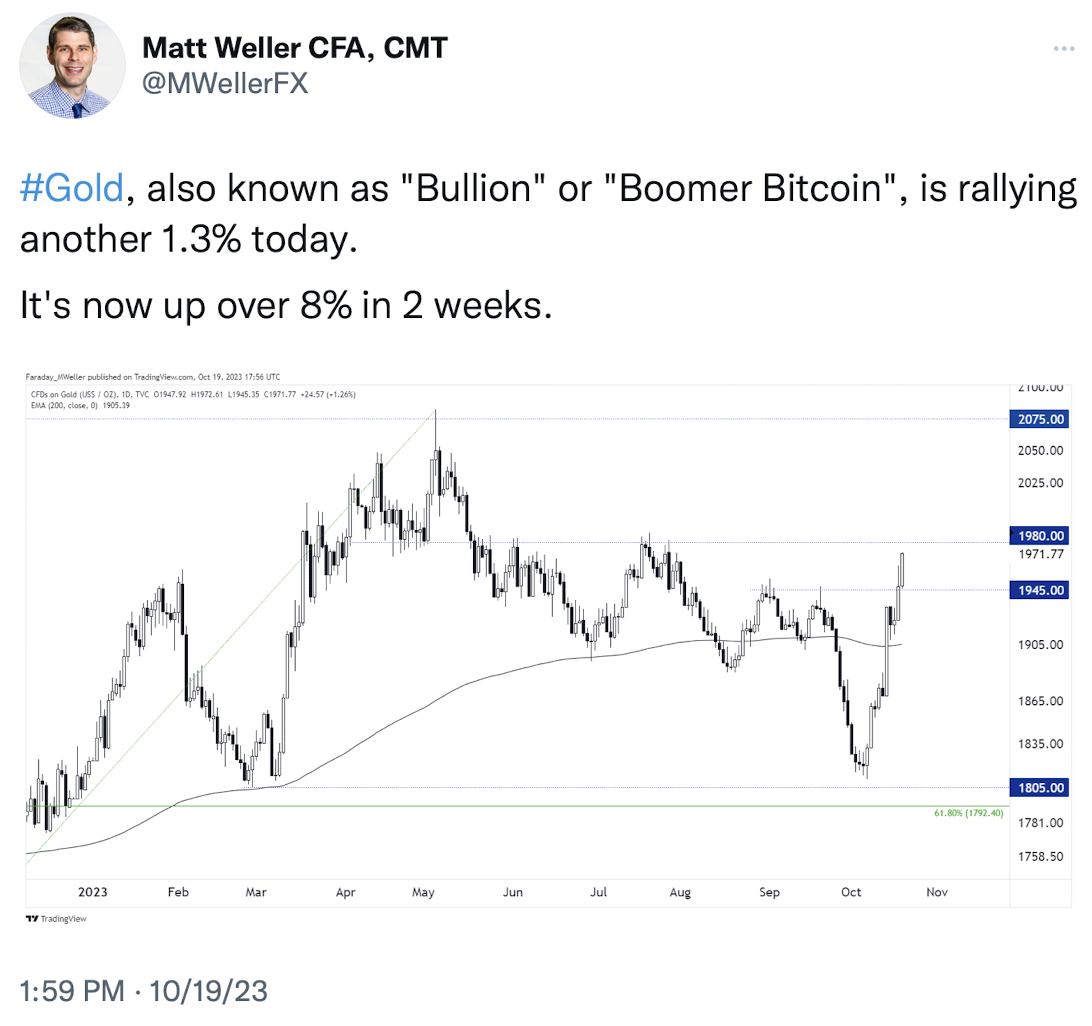Viewport: 1092px width, 1026px height.
Task: Open Matt Weller's profile picture
Action: (x=72, y=65)
